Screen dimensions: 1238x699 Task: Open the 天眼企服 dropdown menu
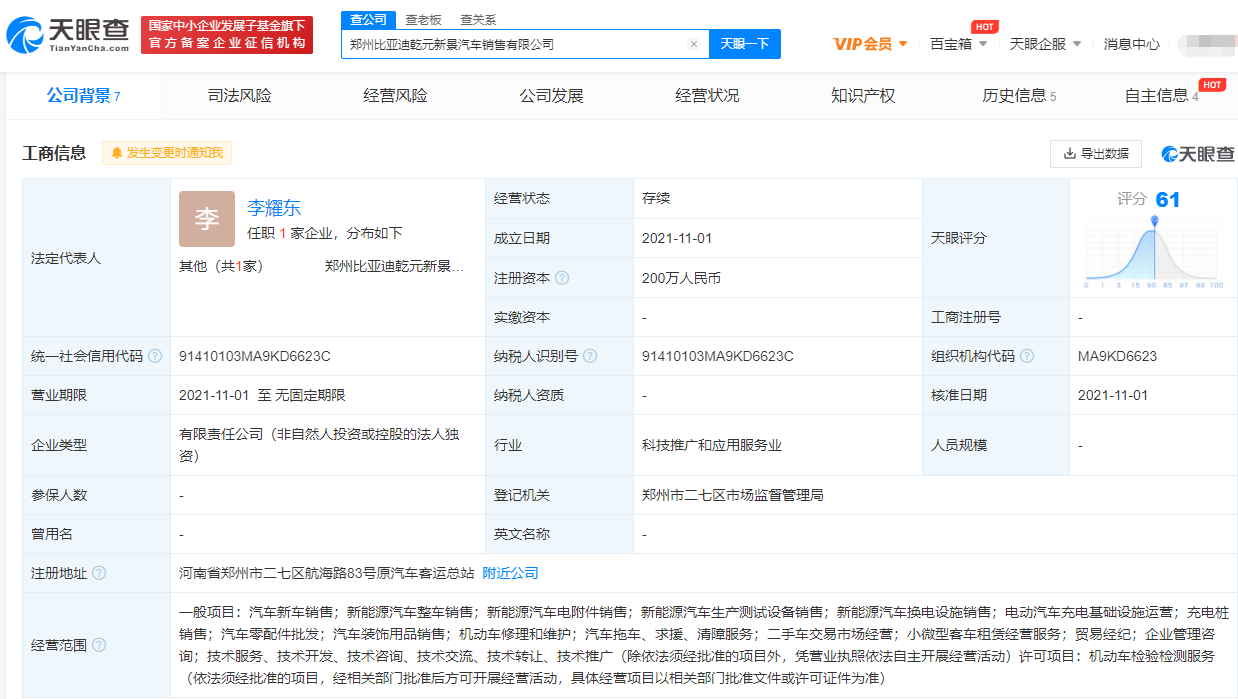(1045, 44)
